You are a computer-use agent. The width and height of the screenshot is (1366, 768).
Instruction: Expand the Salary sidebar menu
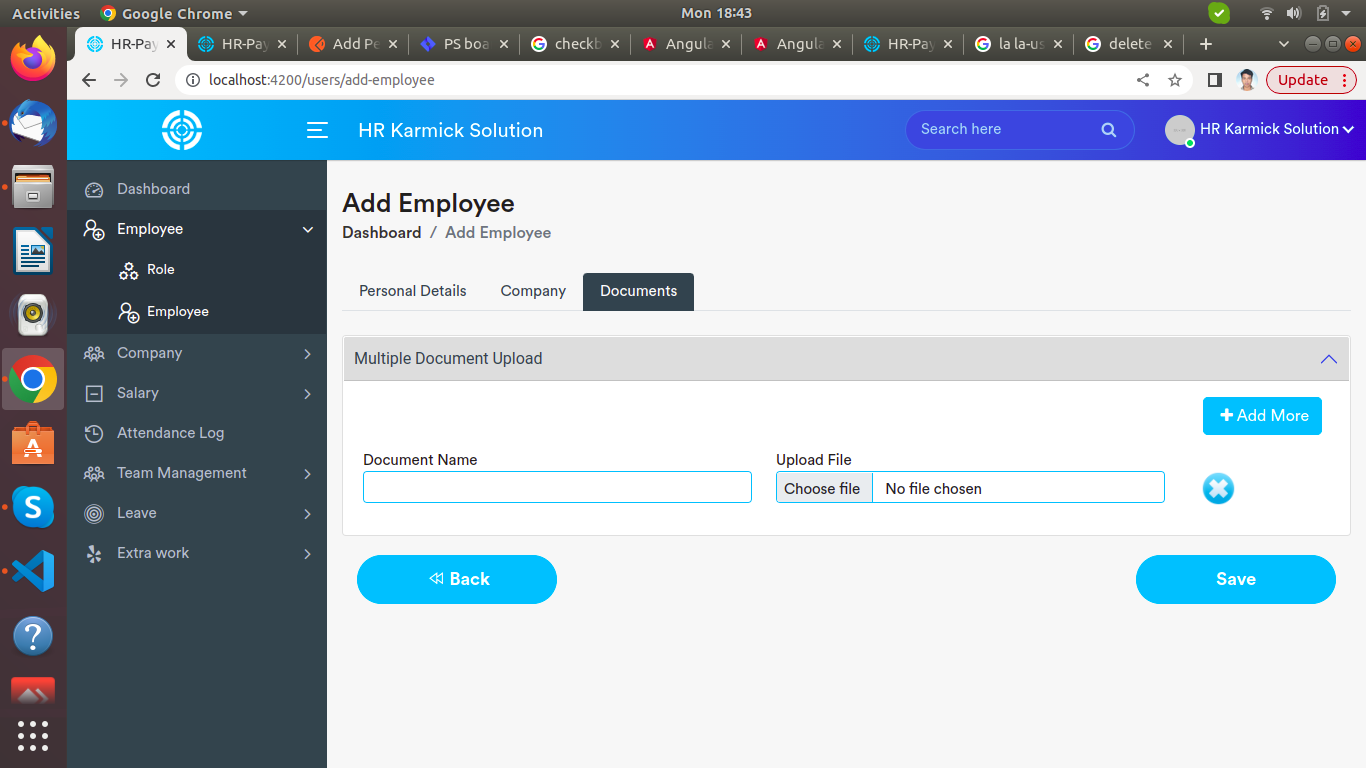(x=138, y=393)
